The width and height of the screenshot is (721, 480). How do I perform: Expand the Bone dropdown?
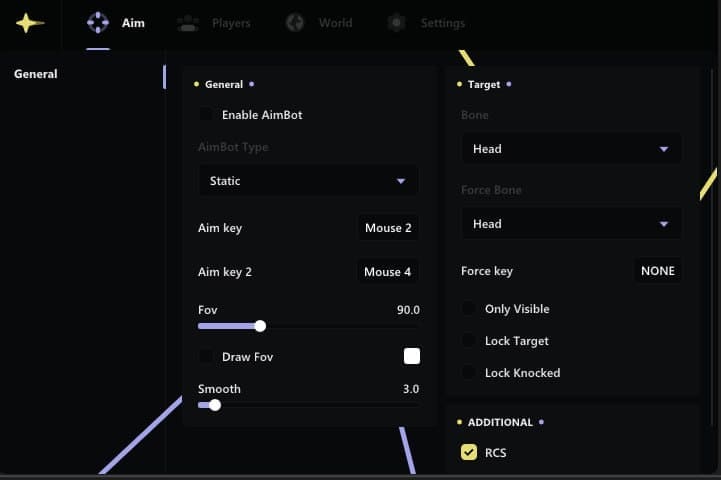pyautogui.click(x=571, y=149)
